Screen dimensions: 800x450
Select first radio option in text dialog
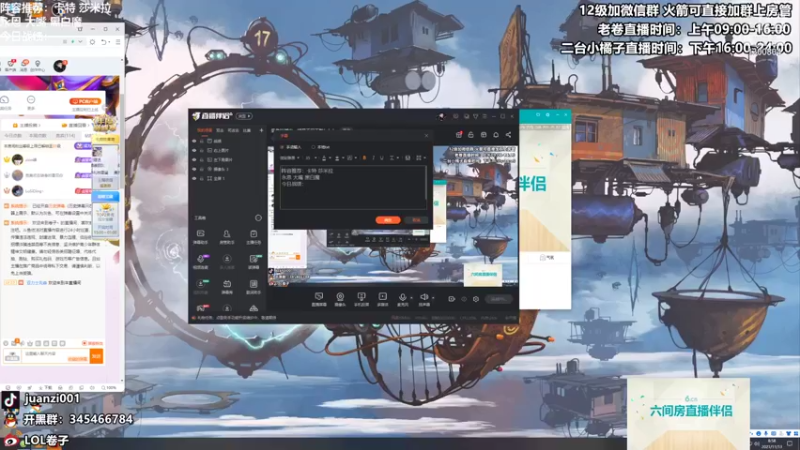[282, 147]
